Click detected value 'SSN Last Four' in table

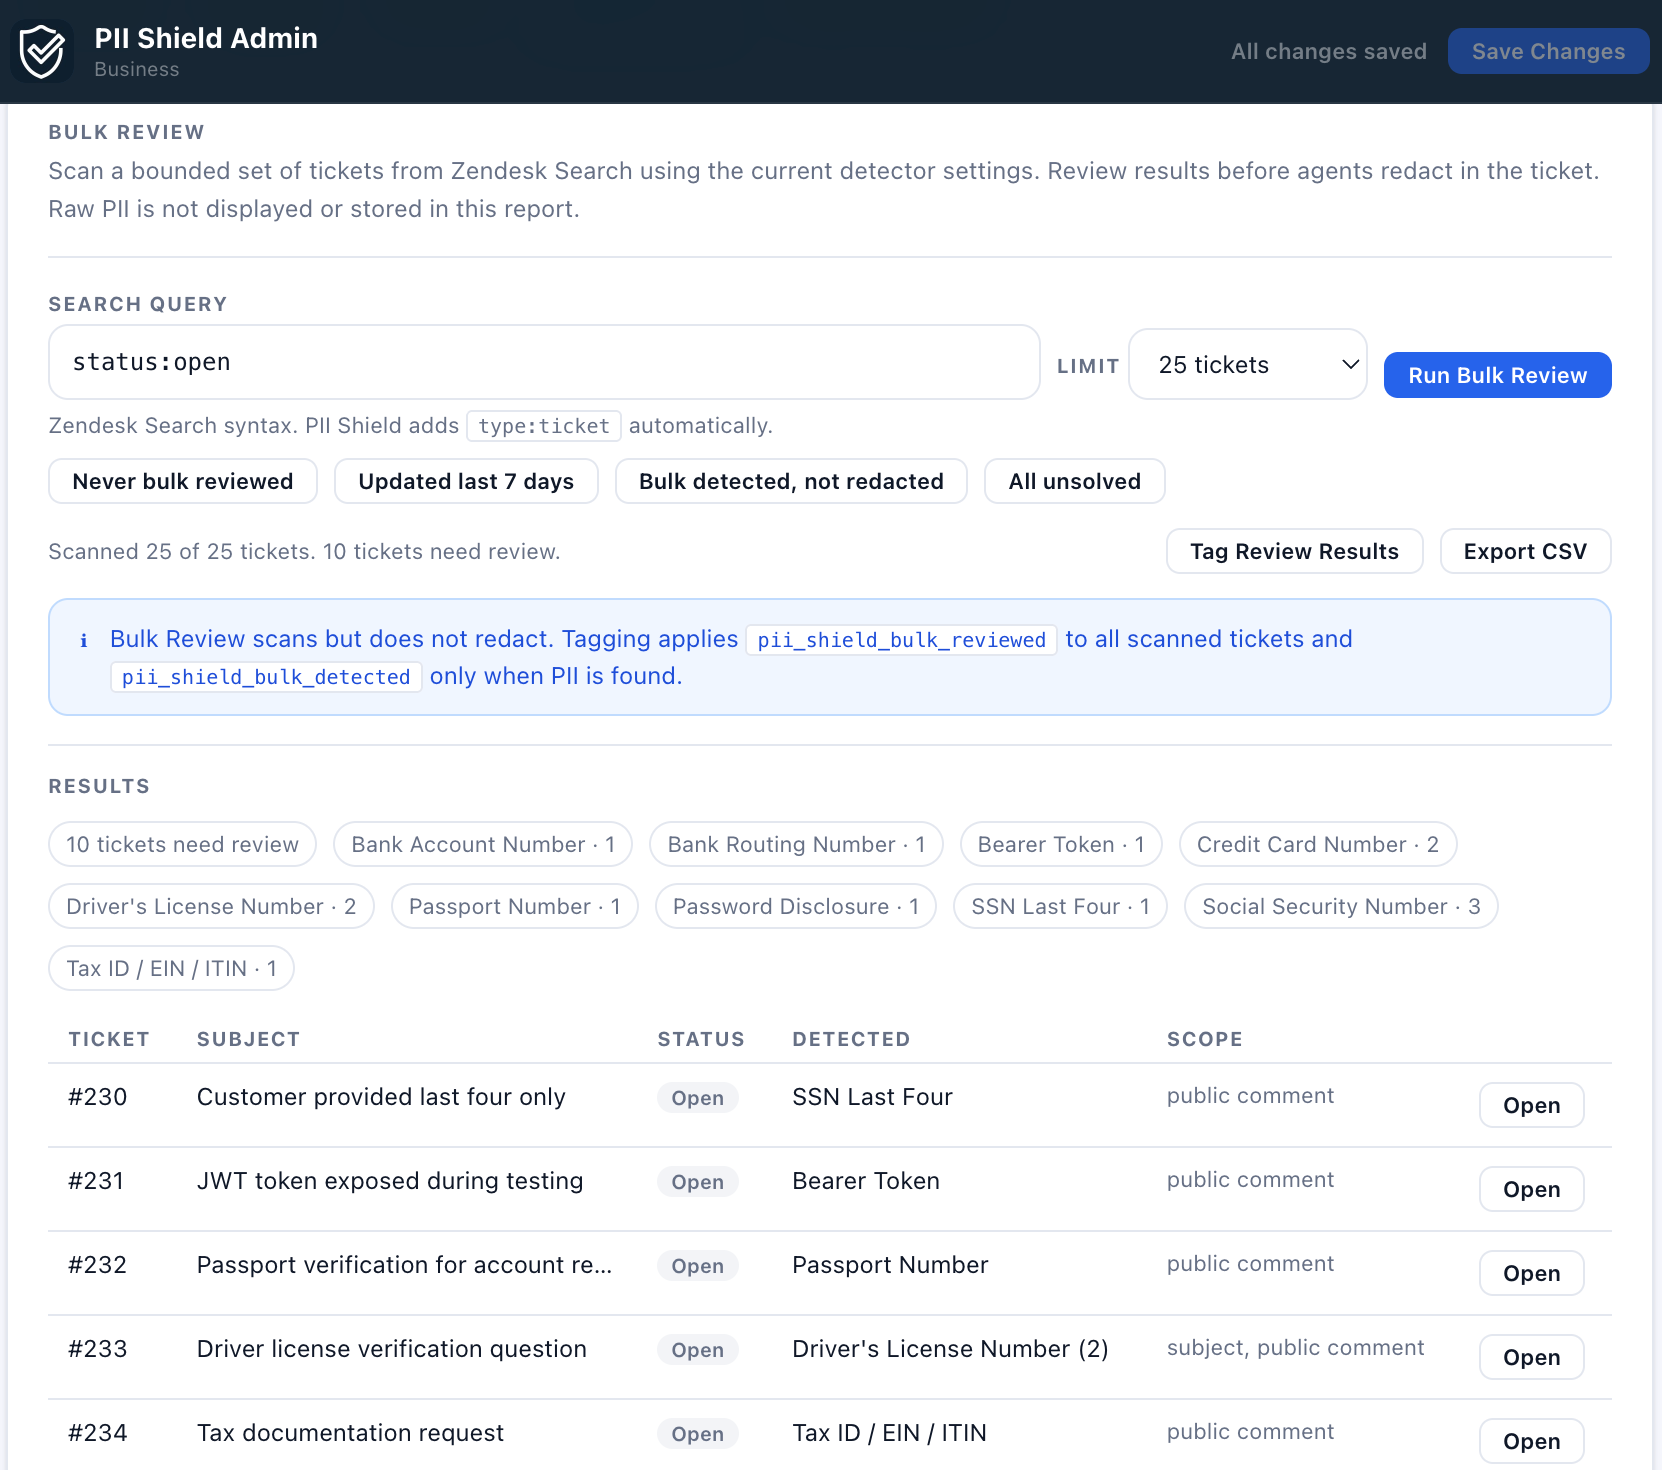pos(872,1097)
